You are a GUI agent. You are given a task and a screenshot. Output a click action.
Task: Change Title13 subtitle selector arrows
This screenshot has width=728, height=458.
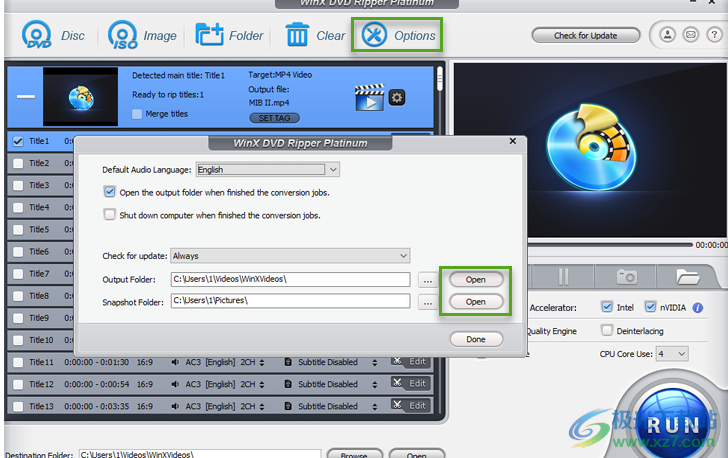coord(375,406)
